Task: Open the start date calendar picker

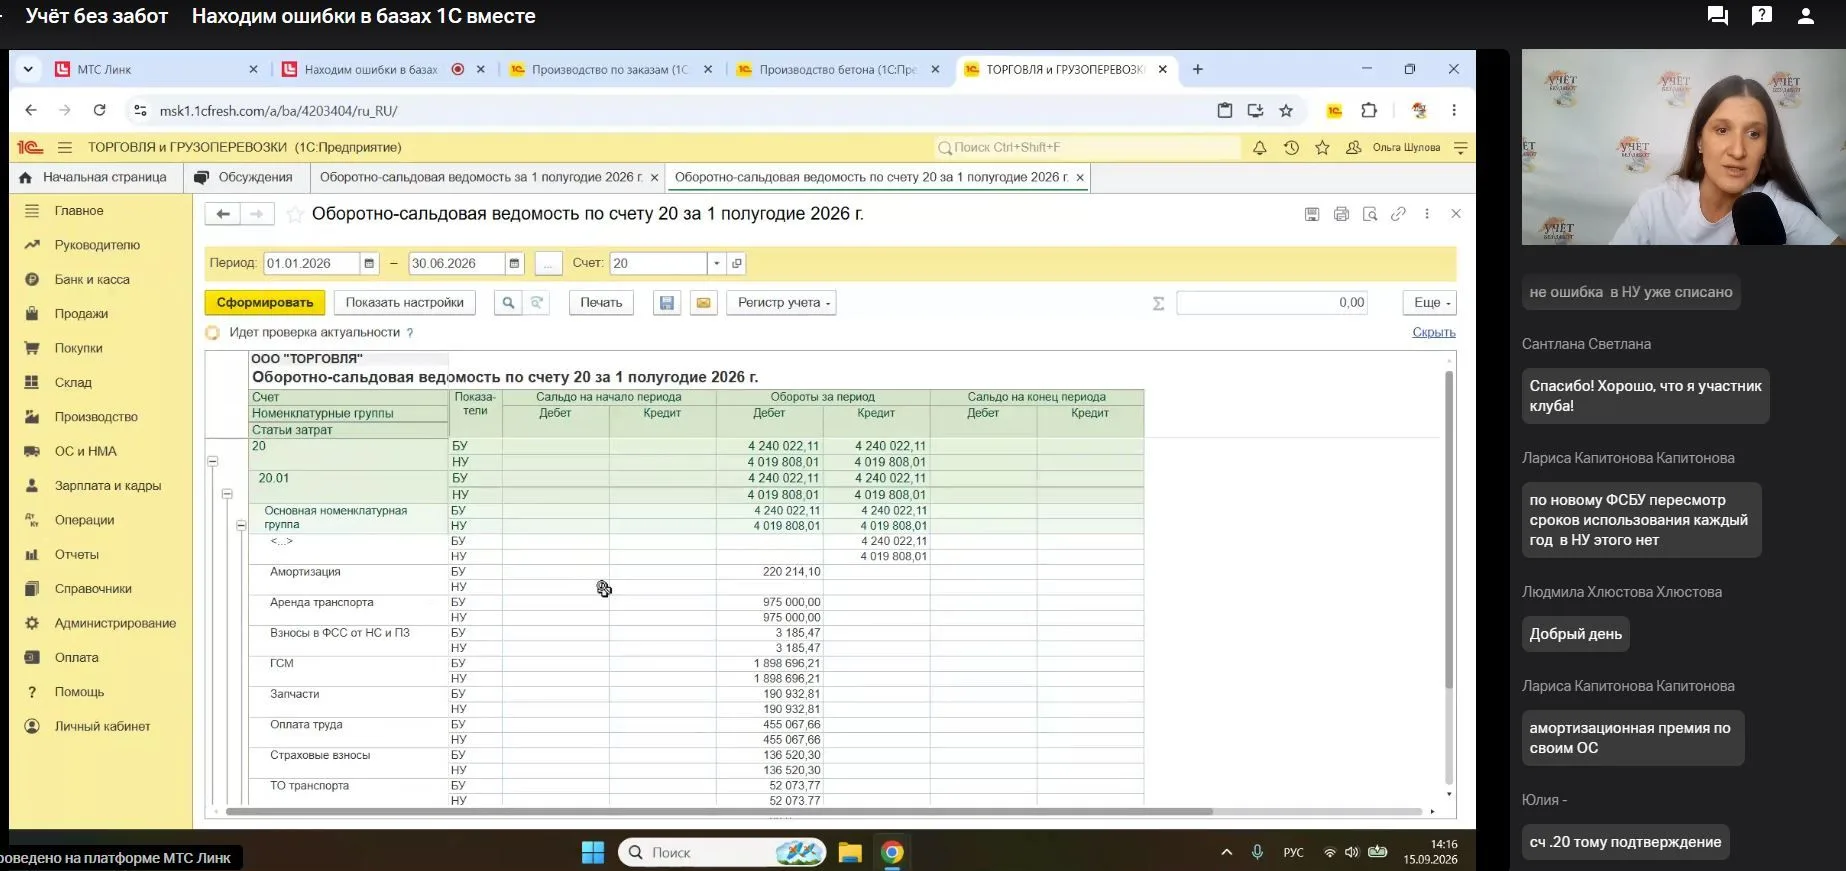Action: pyautogui.click(x=369, y=263)
